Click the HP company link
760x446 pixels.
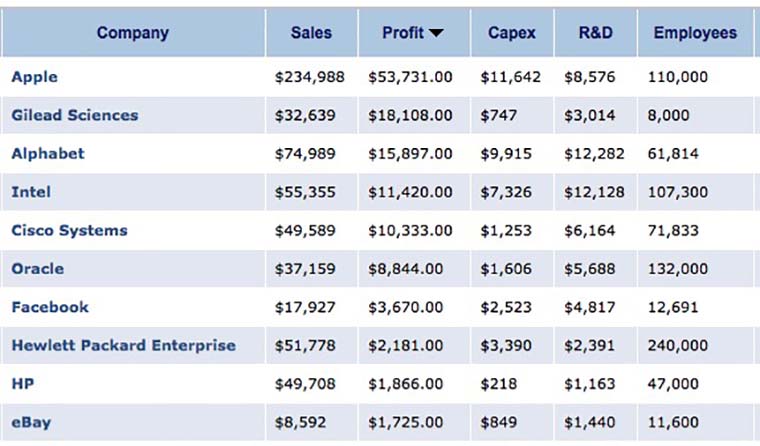[23, 383]
